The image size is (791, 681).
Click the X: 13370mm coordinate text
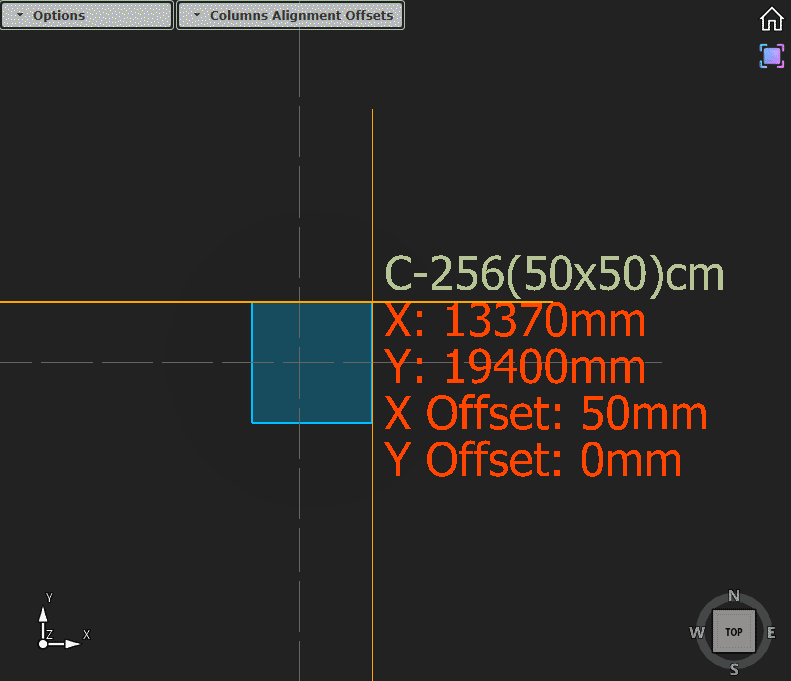pyautogui.click(x=515, y=321)
